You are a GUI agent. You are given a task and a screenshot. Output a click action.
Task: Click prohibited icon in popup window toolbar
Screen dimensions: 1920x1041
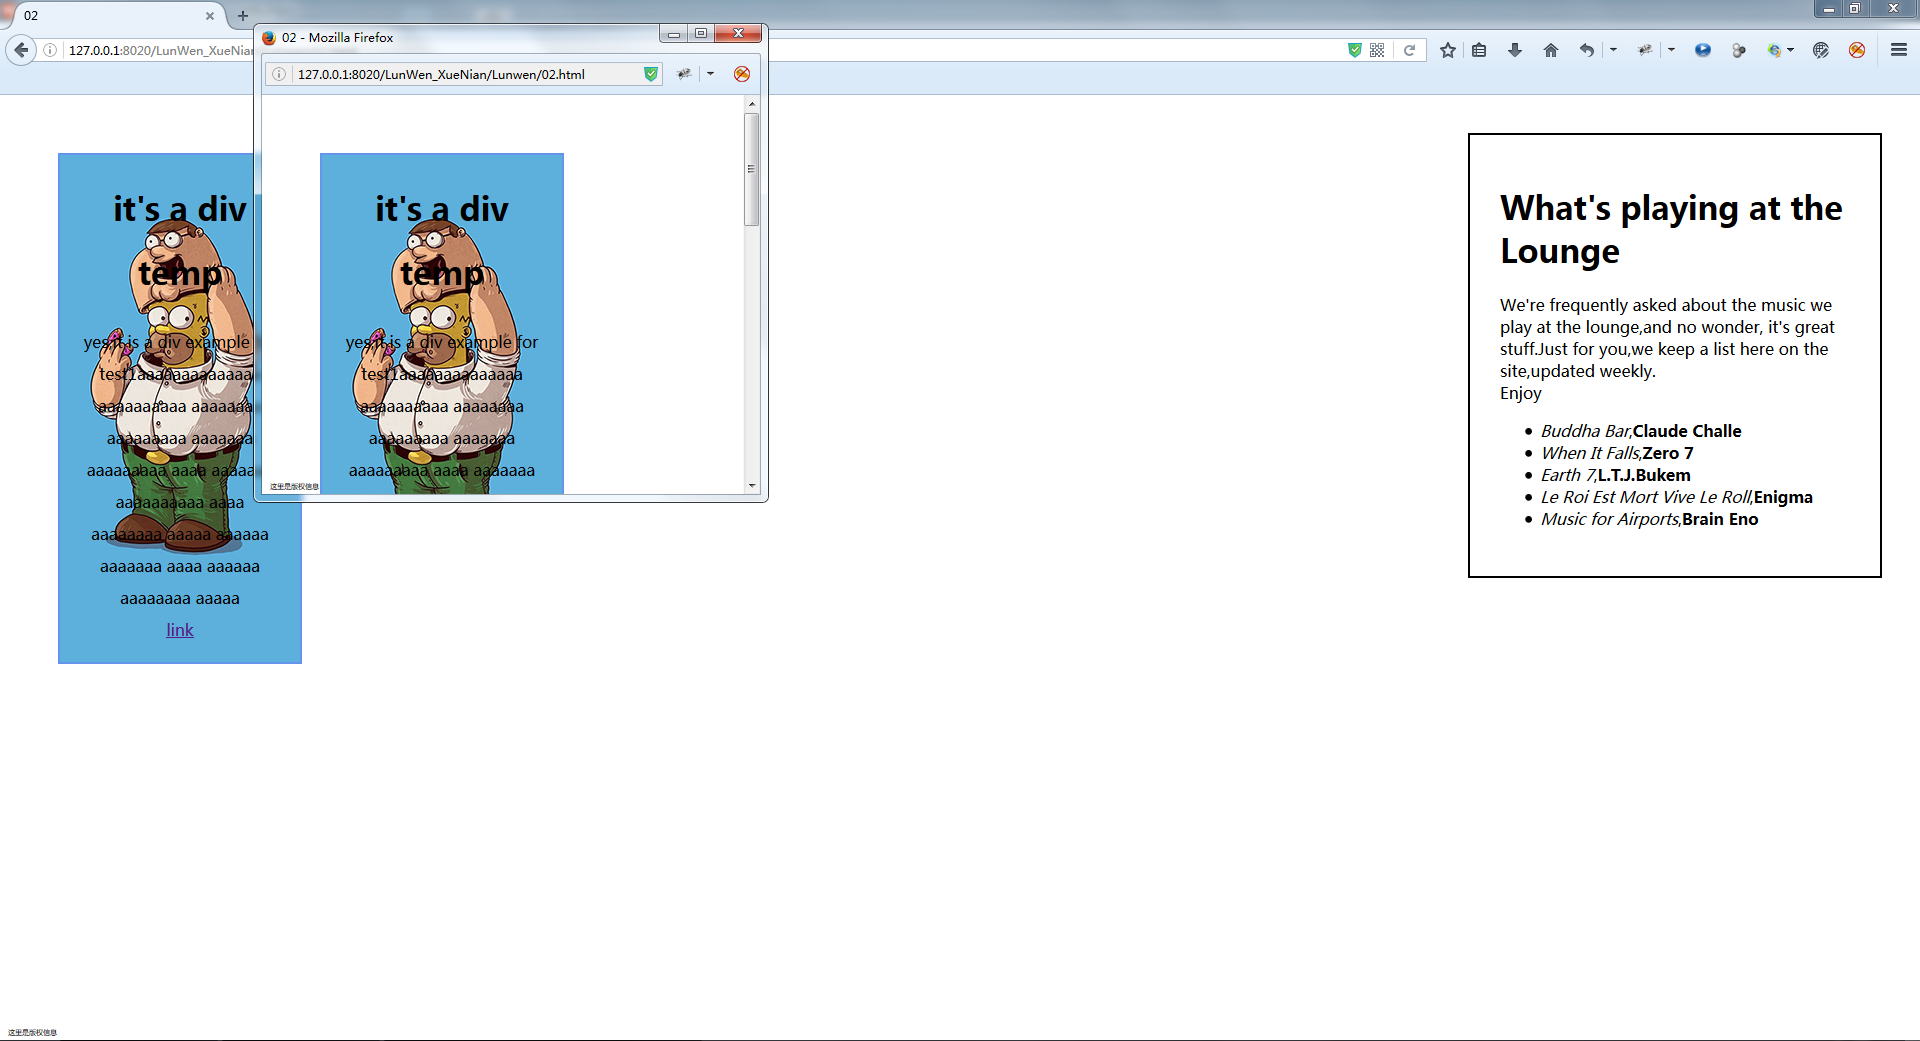(x=742, y=74)
